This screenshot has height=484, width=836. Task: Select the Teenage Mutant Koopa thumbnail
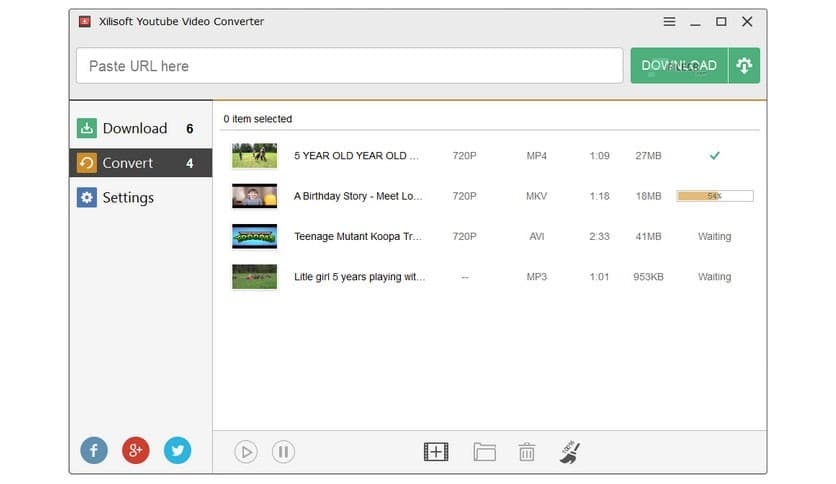(254, 236)
